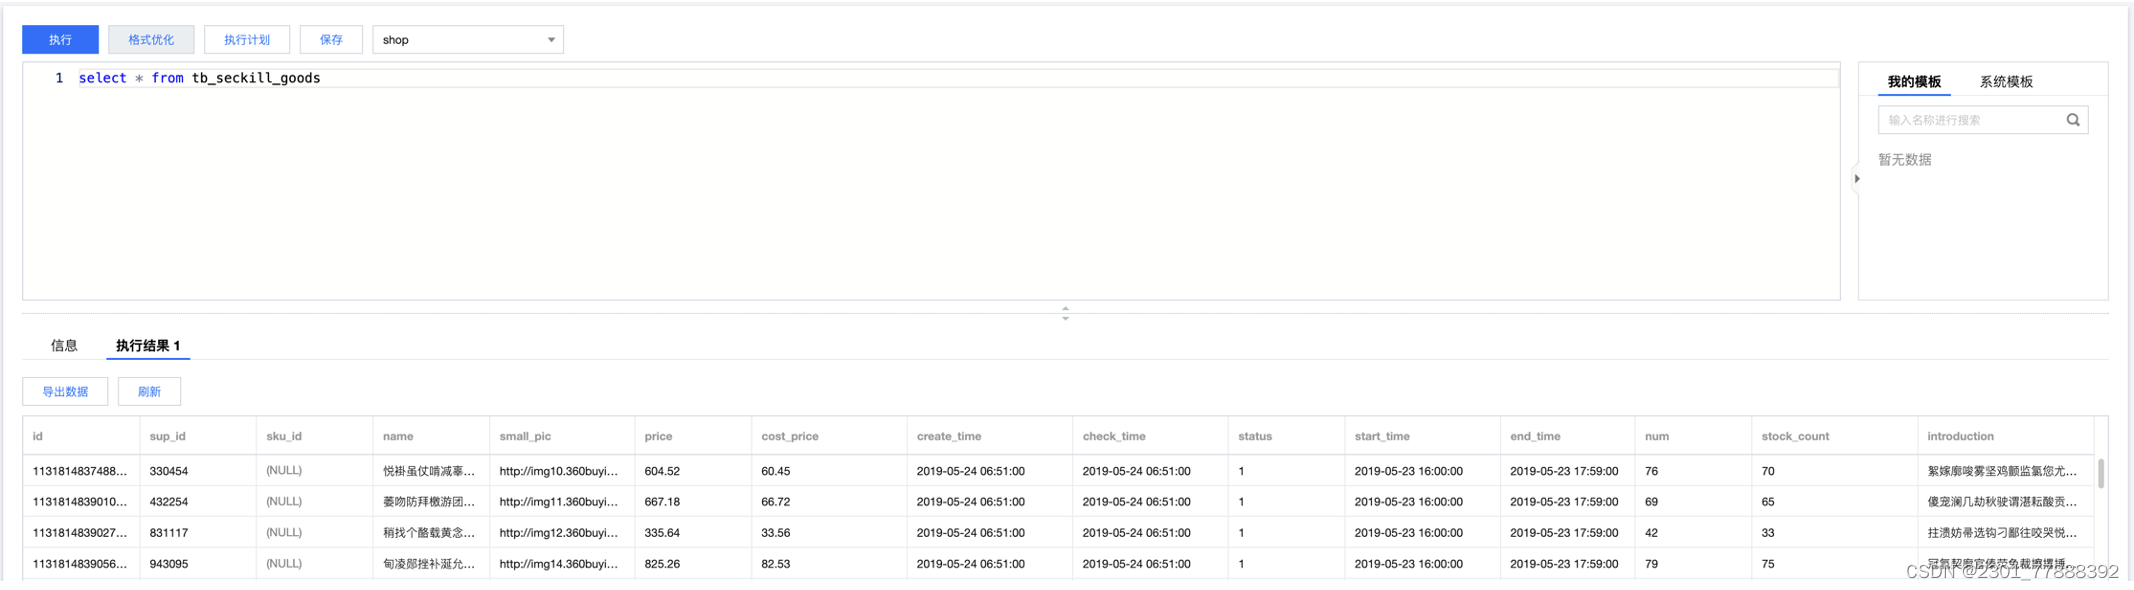The width and height of the screenshot is (2134, 590).
Task: Click price cell 335.64
Action: pos(693,533)
